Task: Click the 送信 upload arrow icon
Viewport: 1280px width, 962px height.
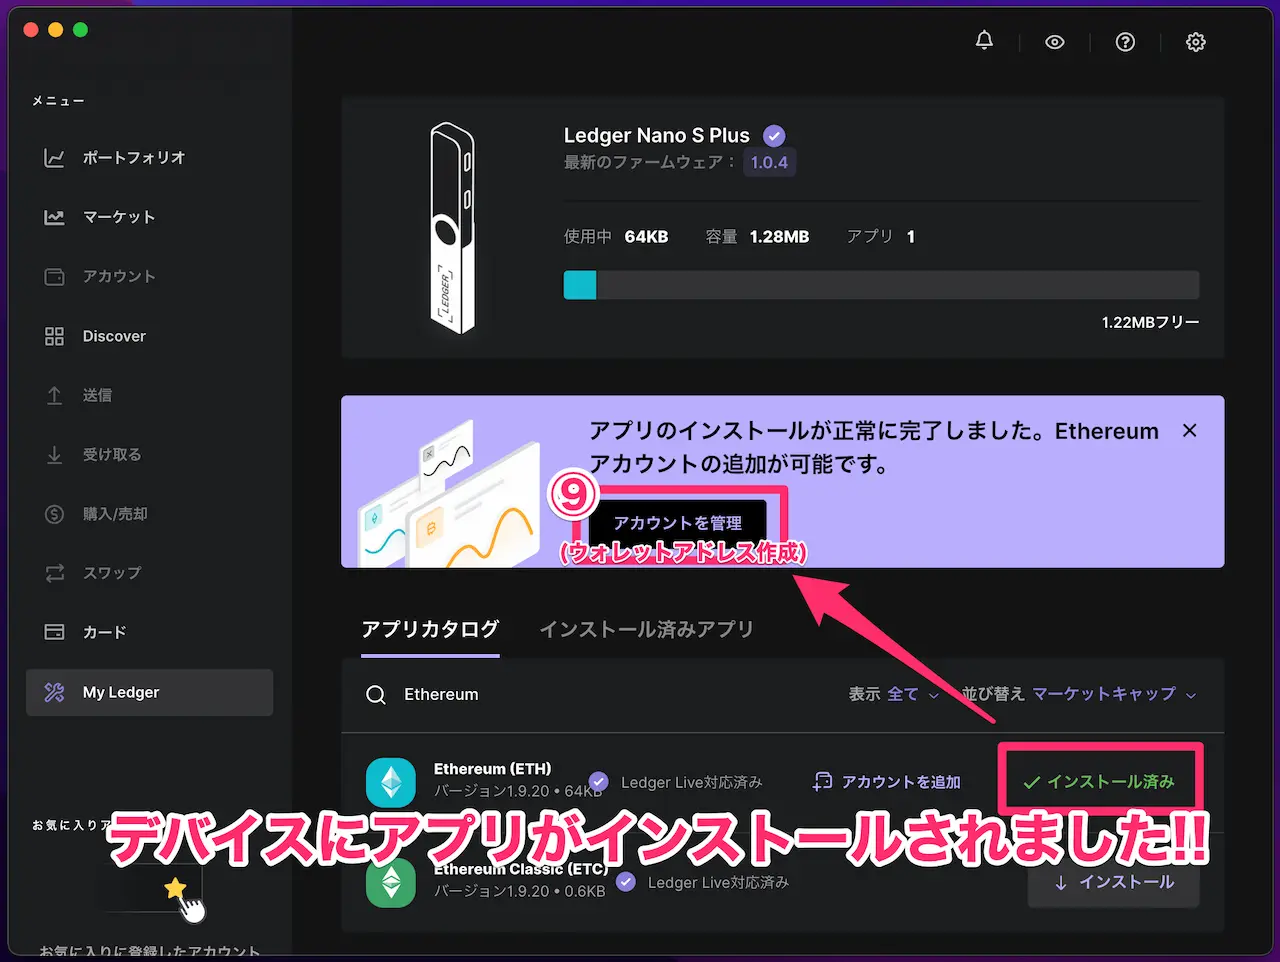Action: tap(54, 395)
